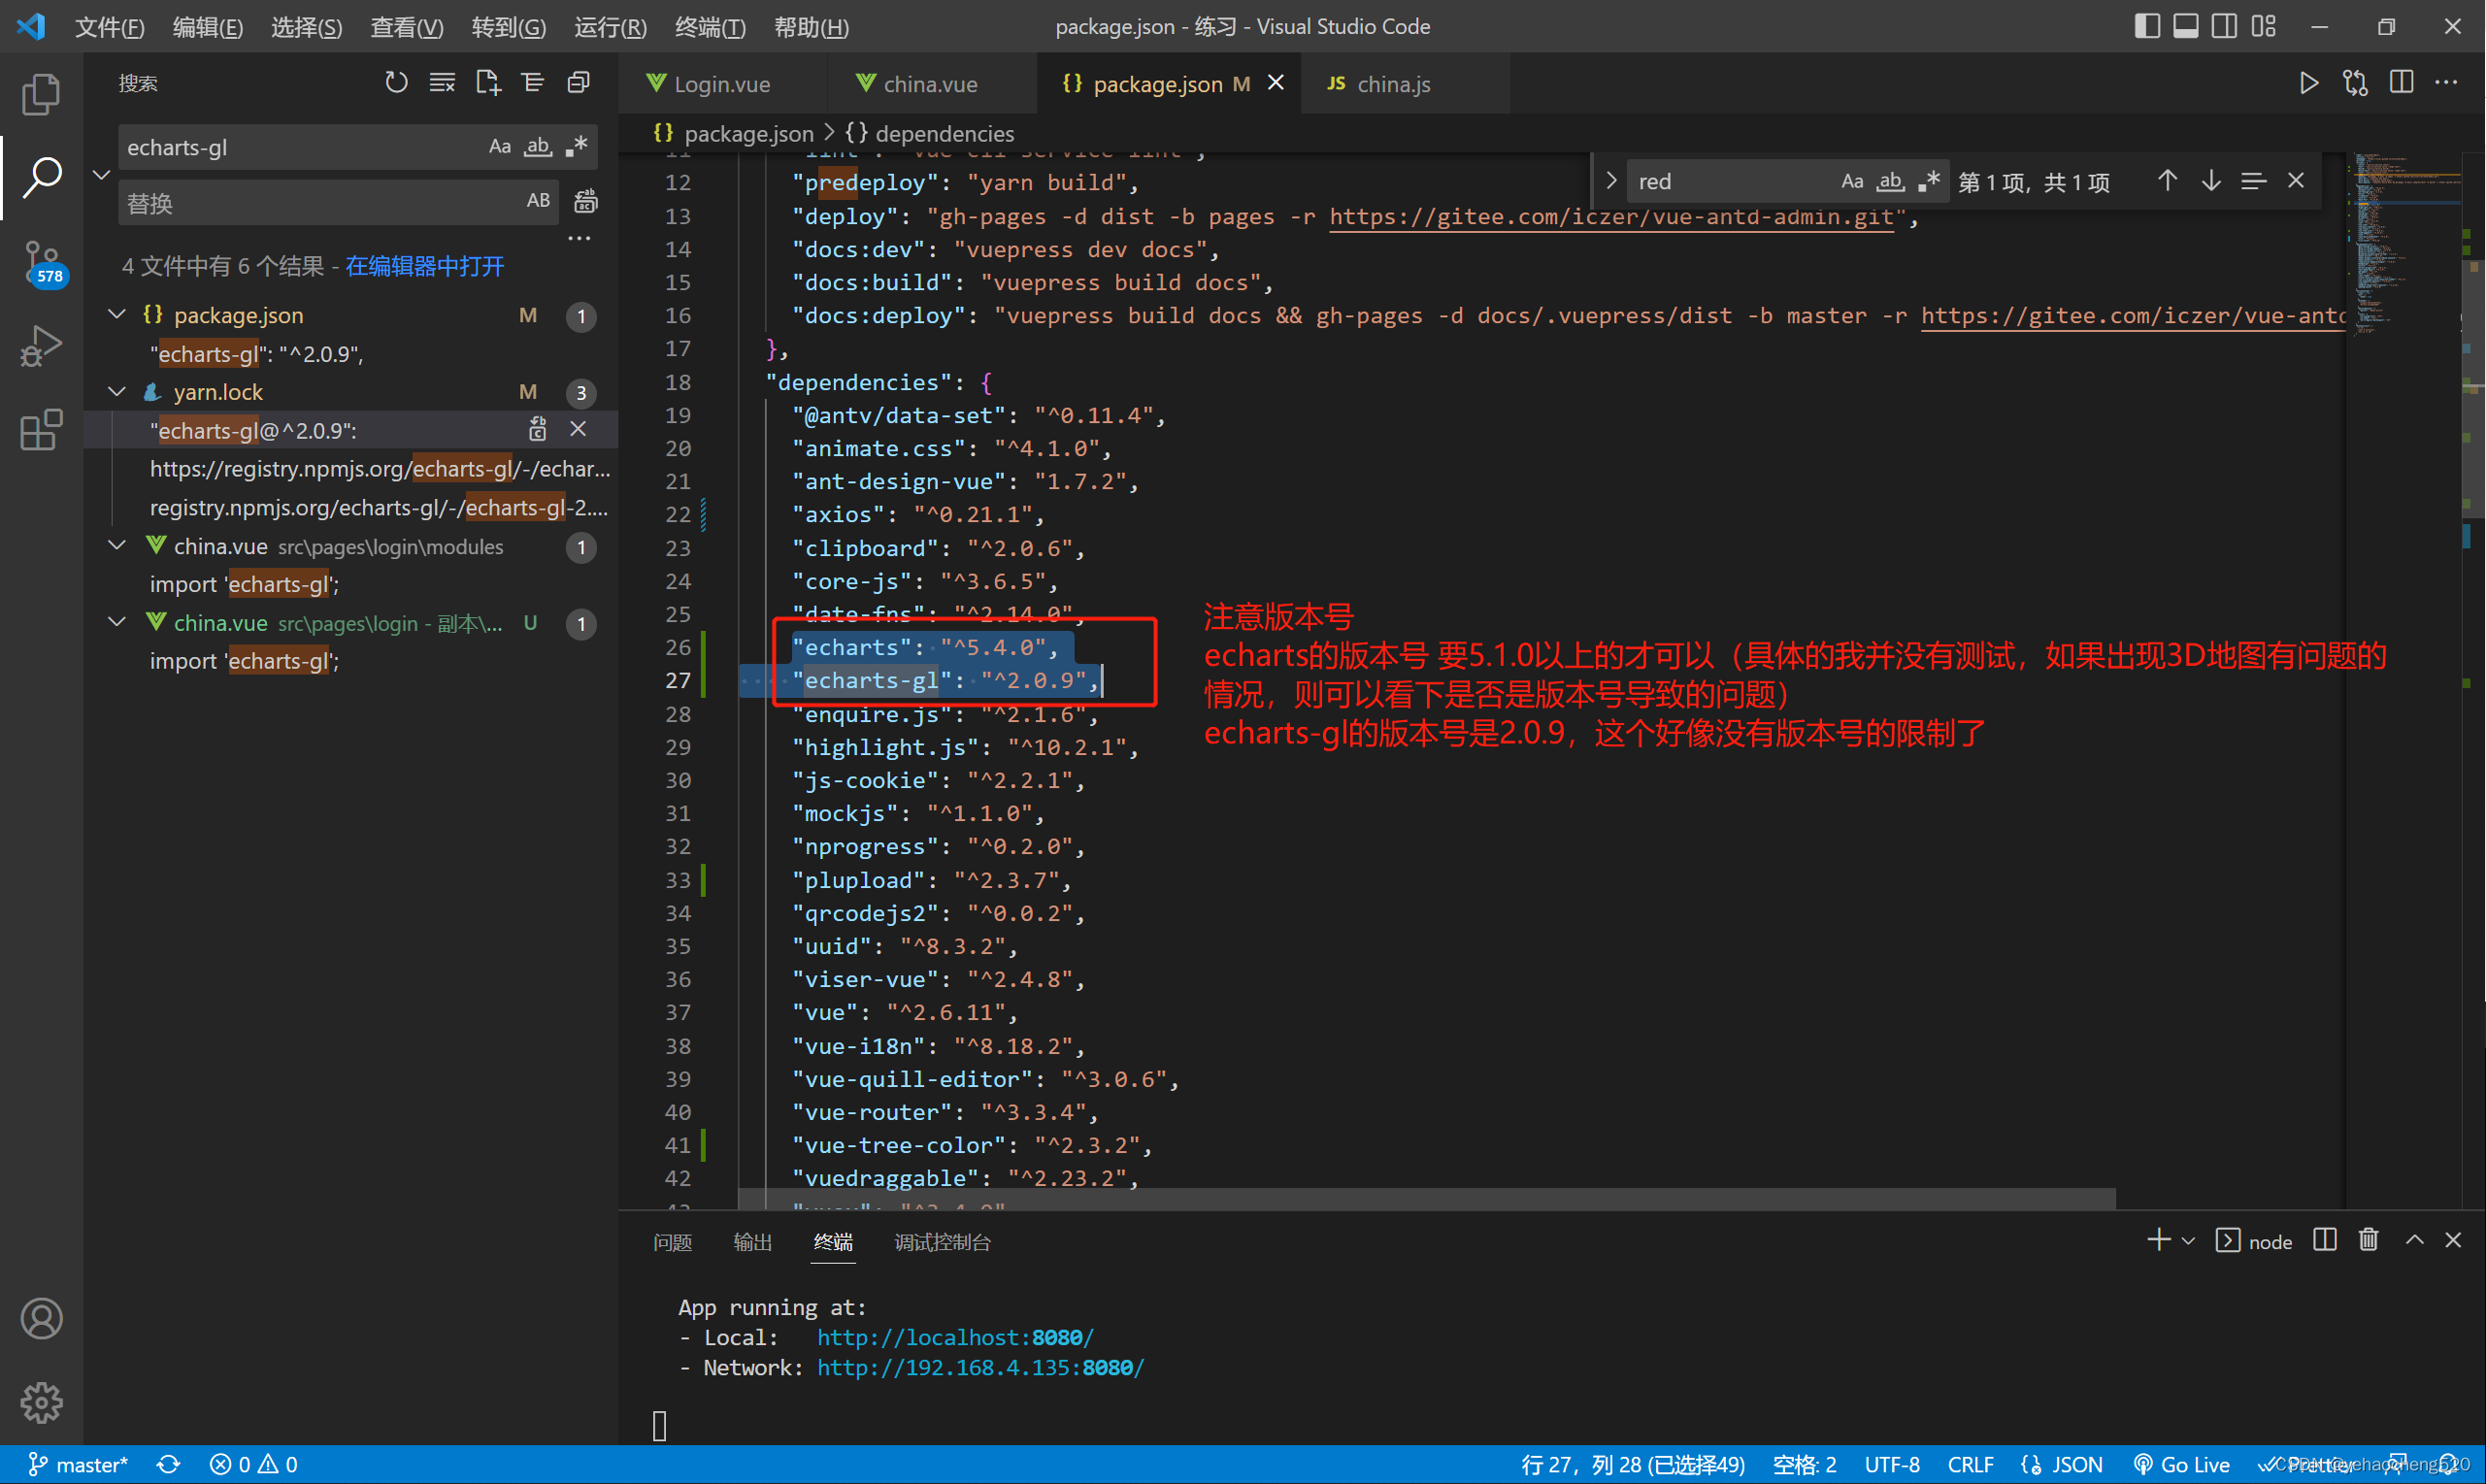
Task: Toggle whole word match in sidebar search
Action: tap(538, 147)
